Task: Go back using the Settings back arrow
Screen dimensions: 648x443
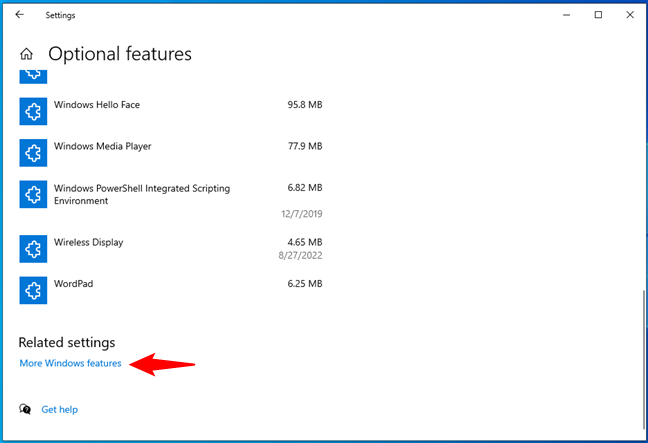Action: pyautogui.click(x=19, y=15)
